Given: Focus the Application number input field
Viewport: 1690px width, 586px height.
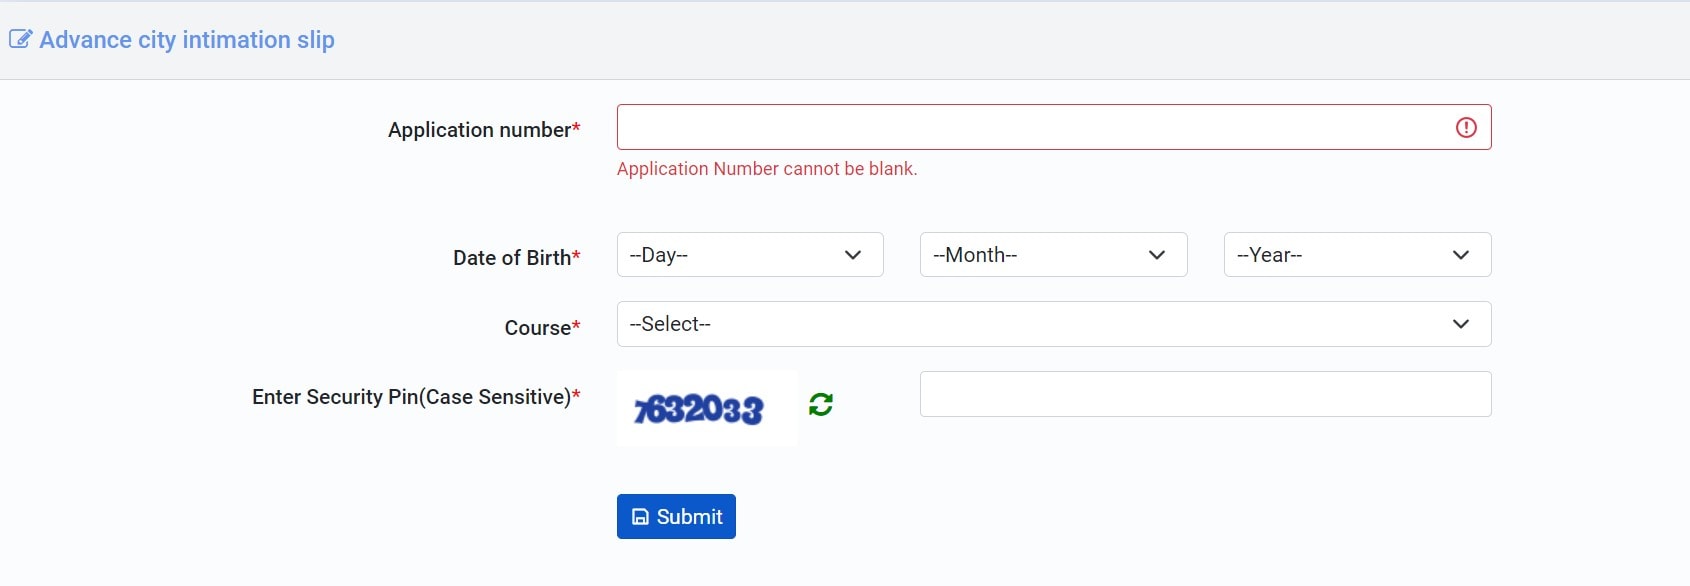Looking at the screenshot, I should point(1030,127).
